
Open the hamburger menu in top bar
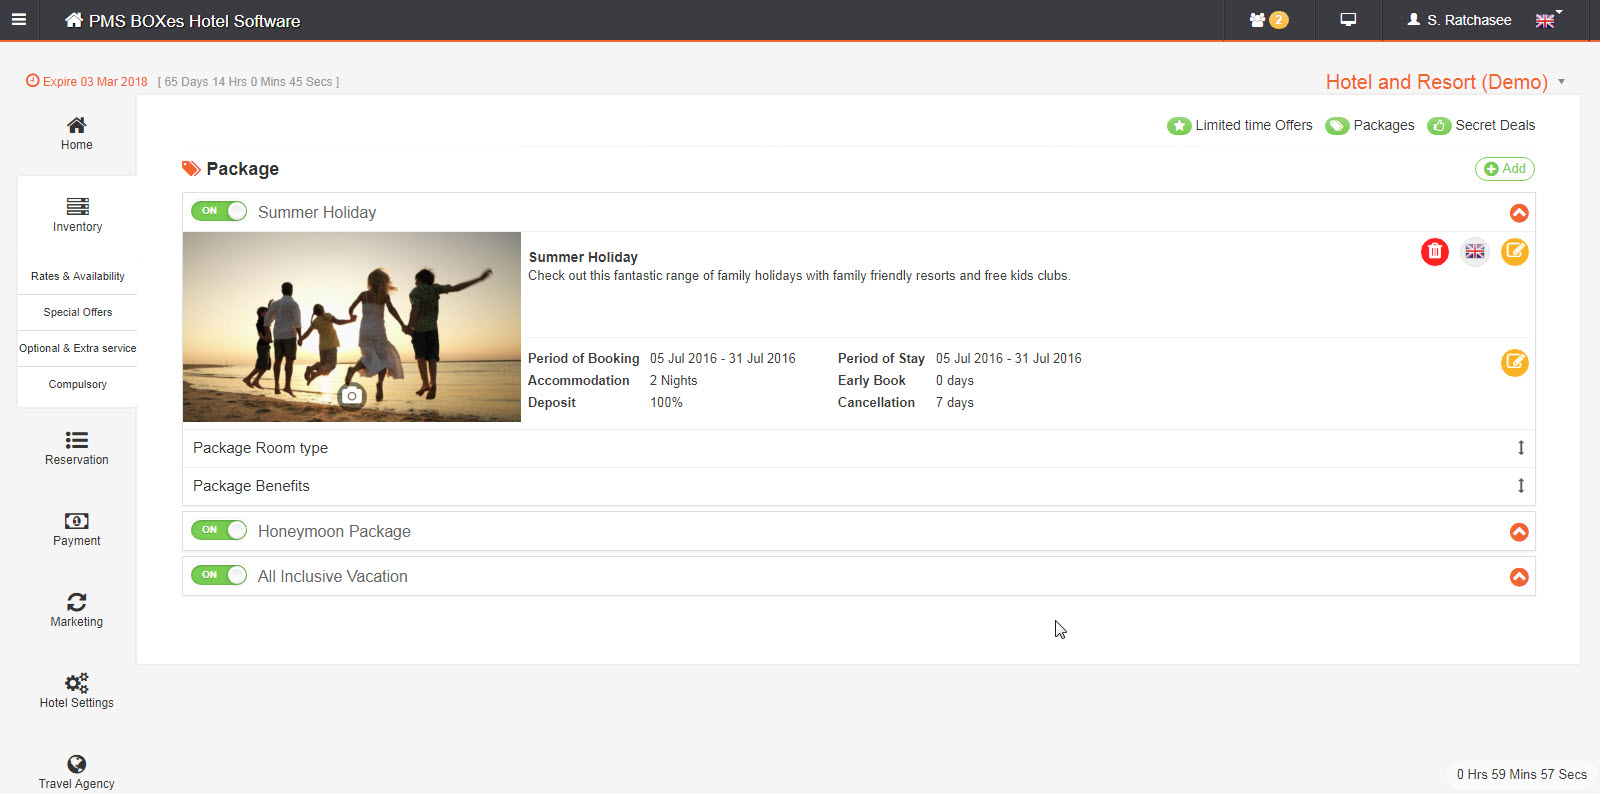click(x=19, y=20)
